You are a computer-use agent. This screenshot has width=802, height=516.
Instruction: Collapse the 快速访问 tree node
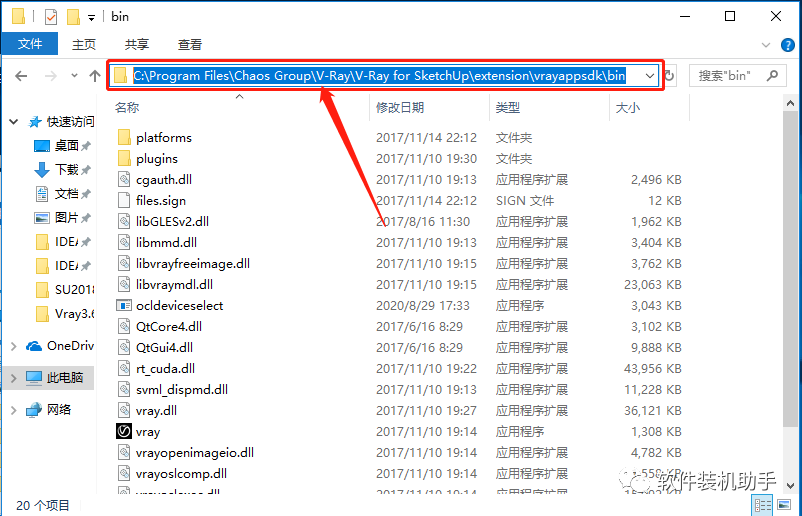click(14, 122)
